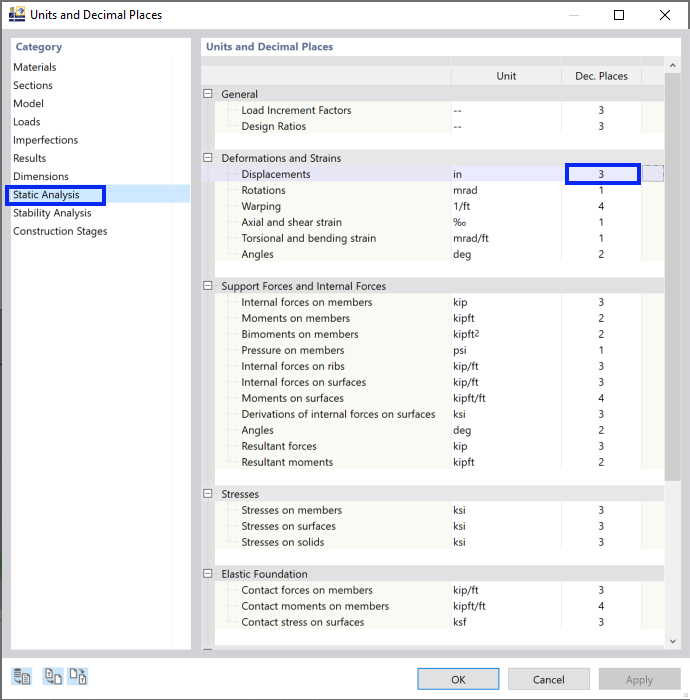690x700 pixels.
Task: Collapse the Elastic Foundation group
Action: pyautogui.click(x=208, y=574)
